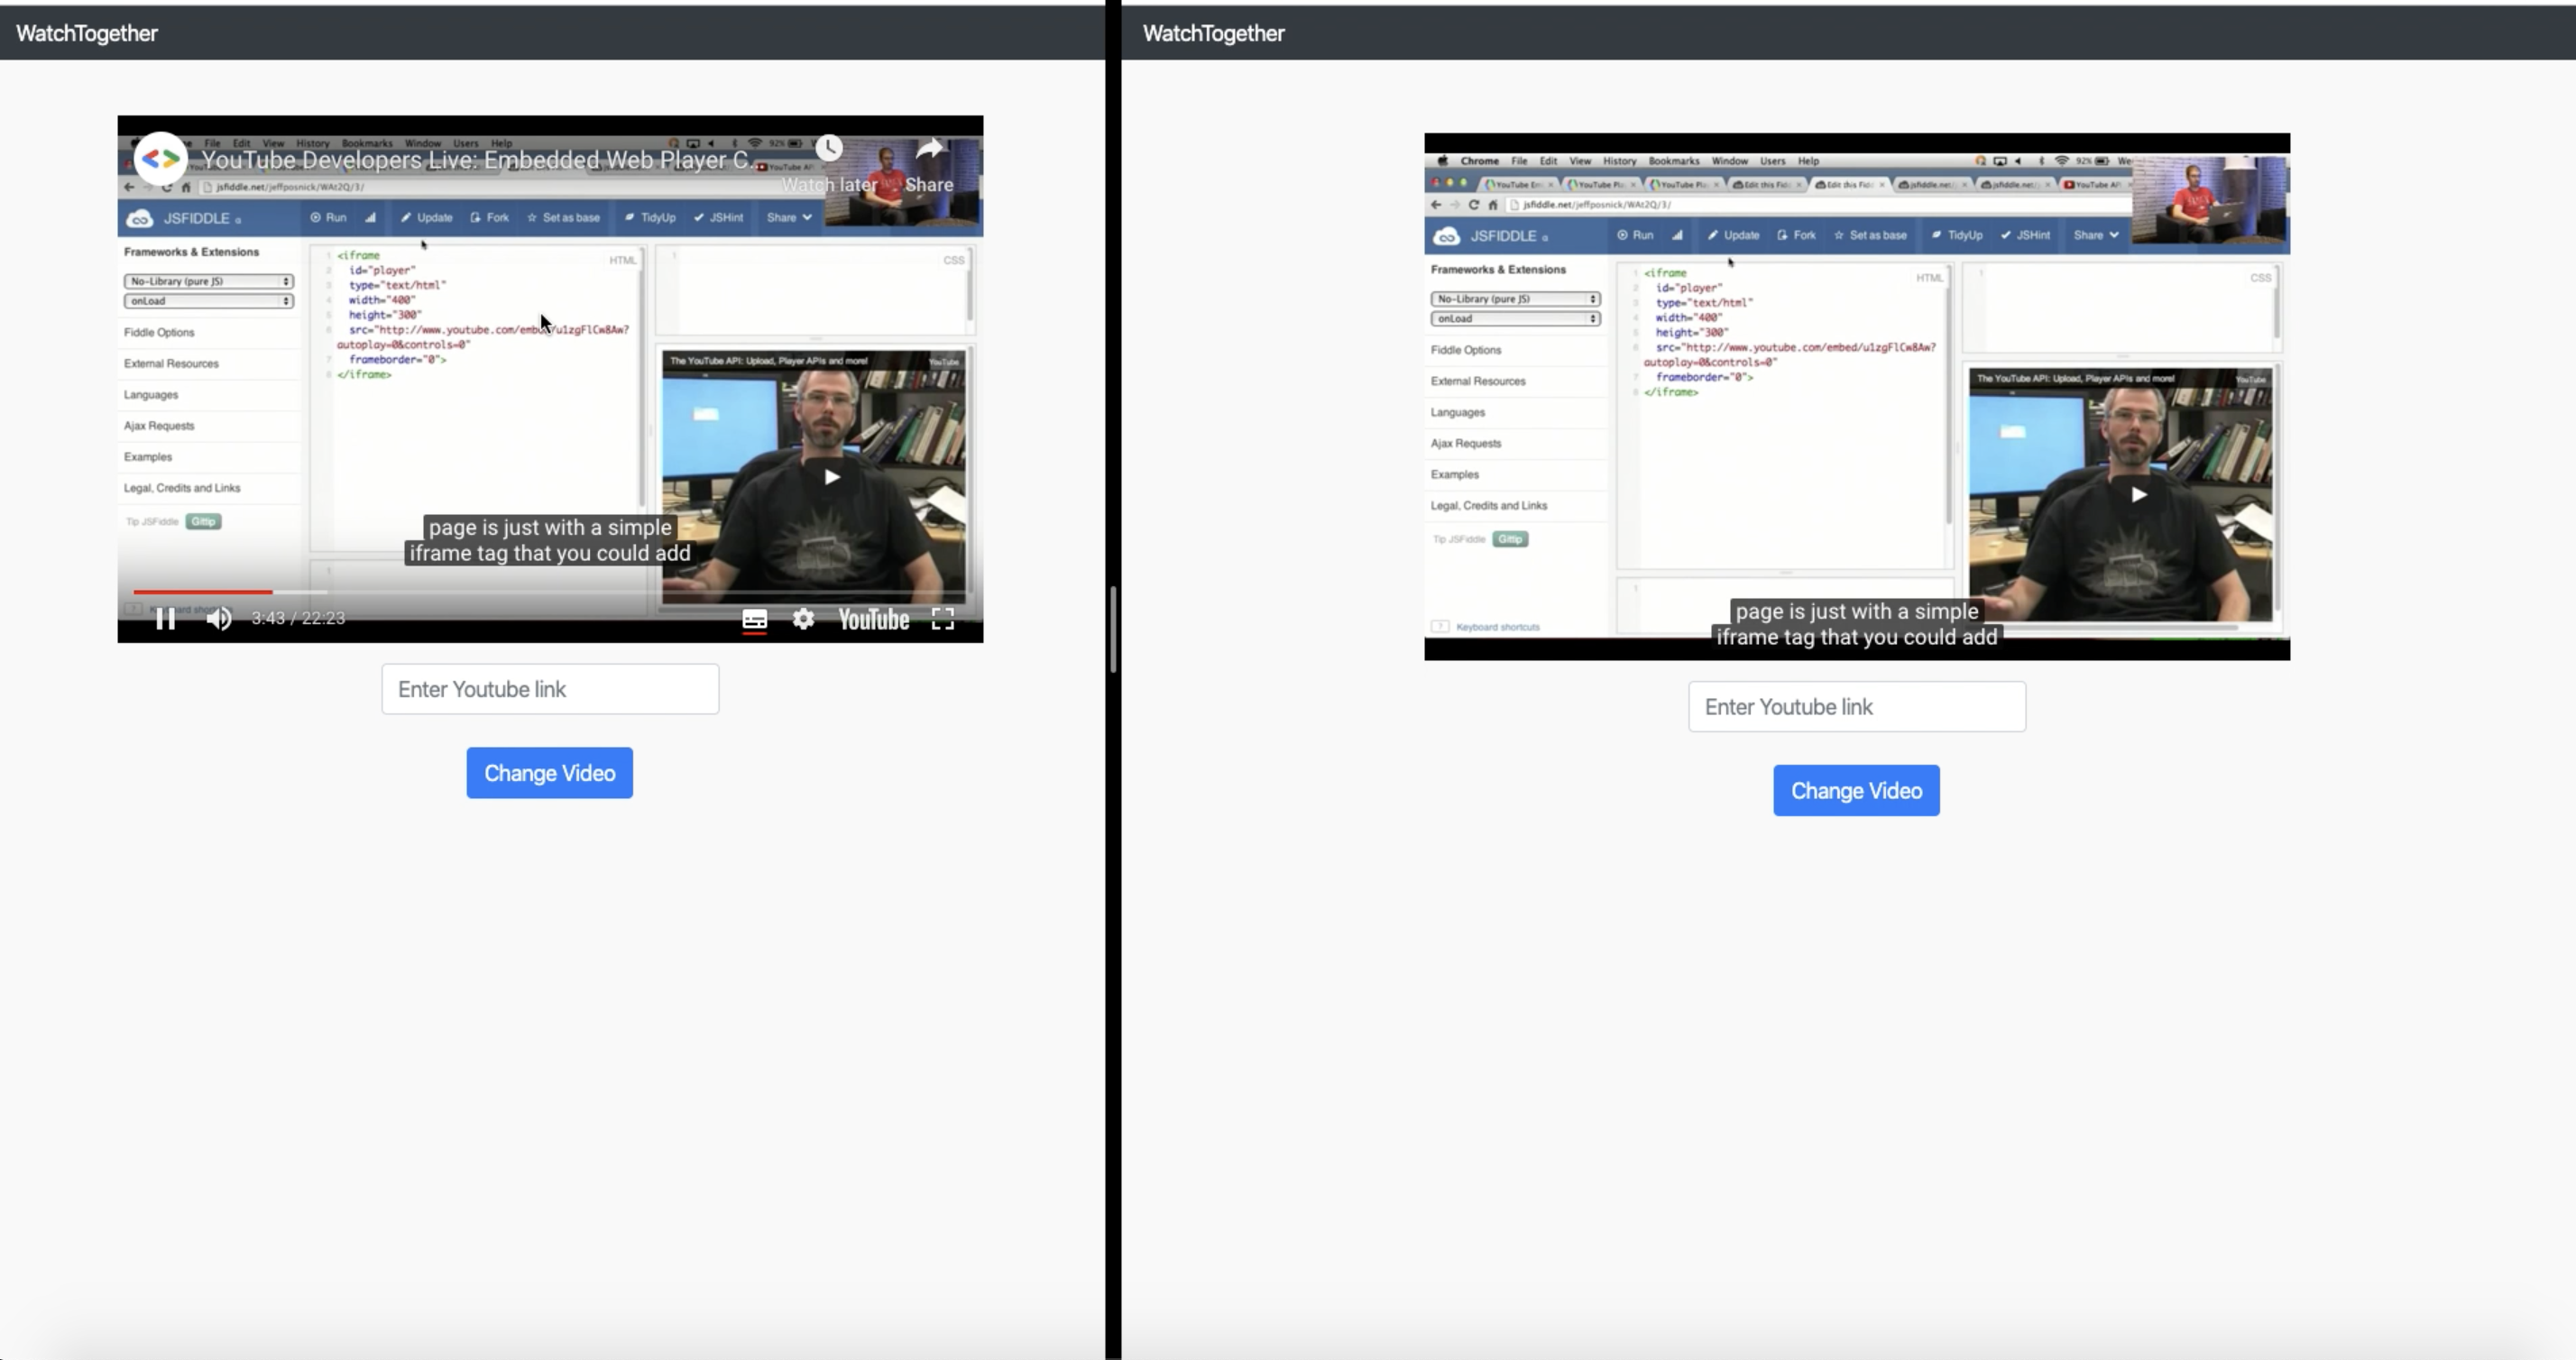Viewport: 2576px width, 1360px height.
Task: Pause the left video player
Action: point(165,619)
